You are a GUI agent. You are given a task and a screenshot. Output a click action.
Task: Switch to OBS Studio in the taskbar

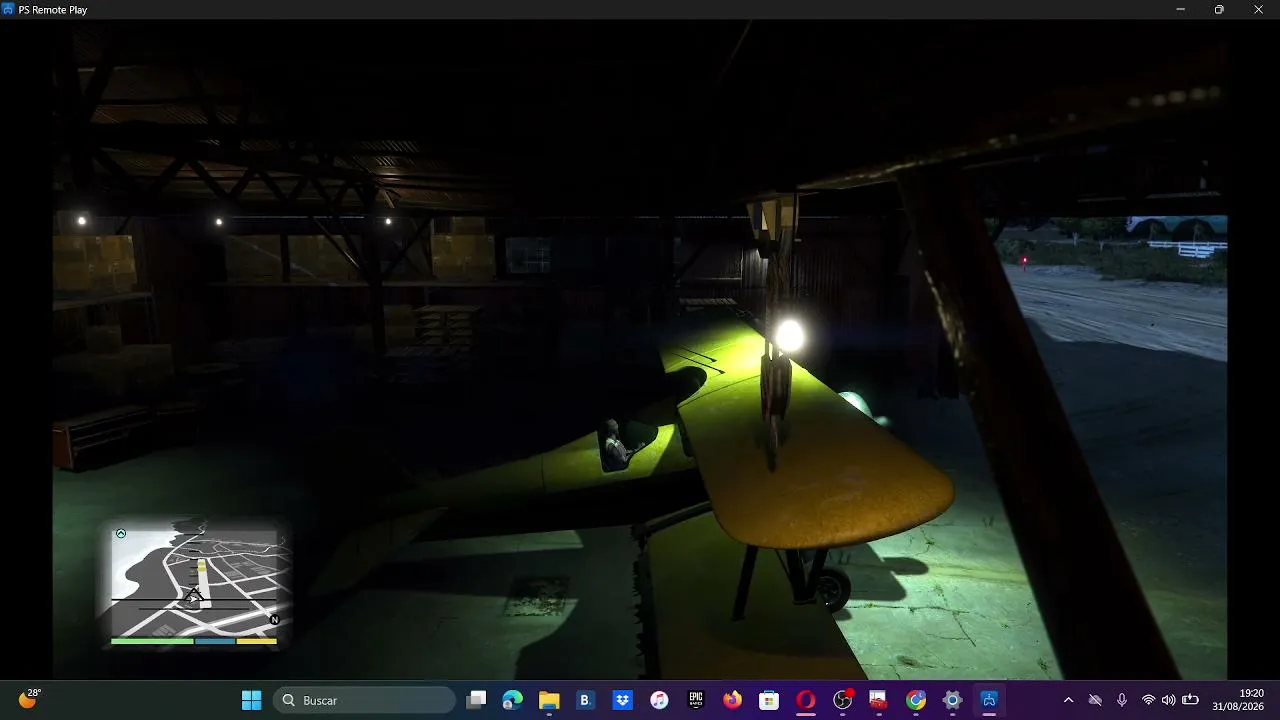843,700
